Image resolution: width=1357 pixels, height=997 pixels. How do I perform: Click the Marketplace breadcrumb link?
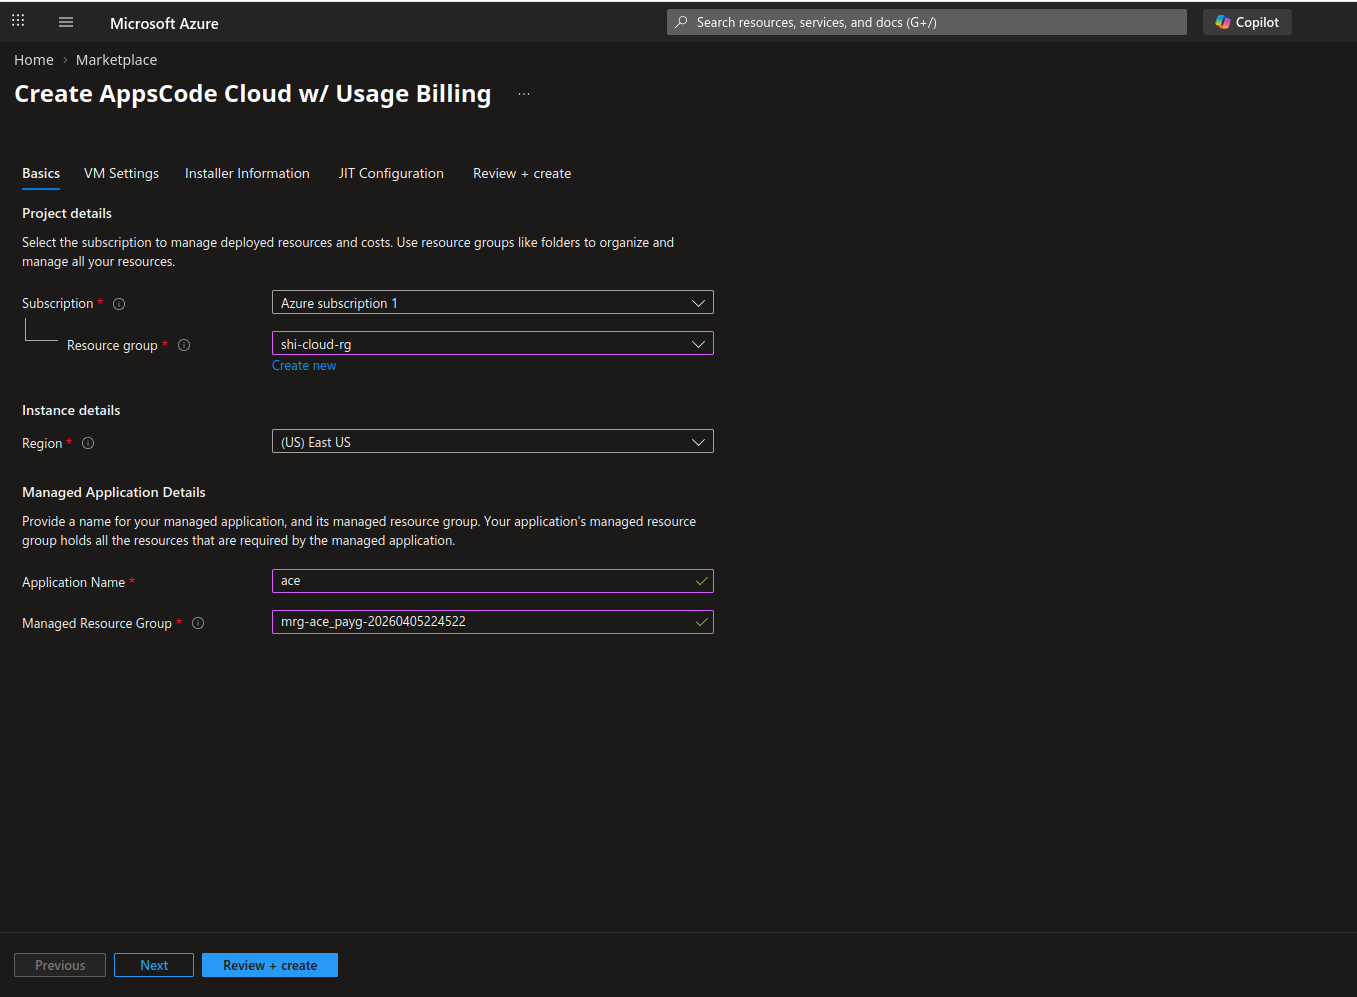[116, 60]
